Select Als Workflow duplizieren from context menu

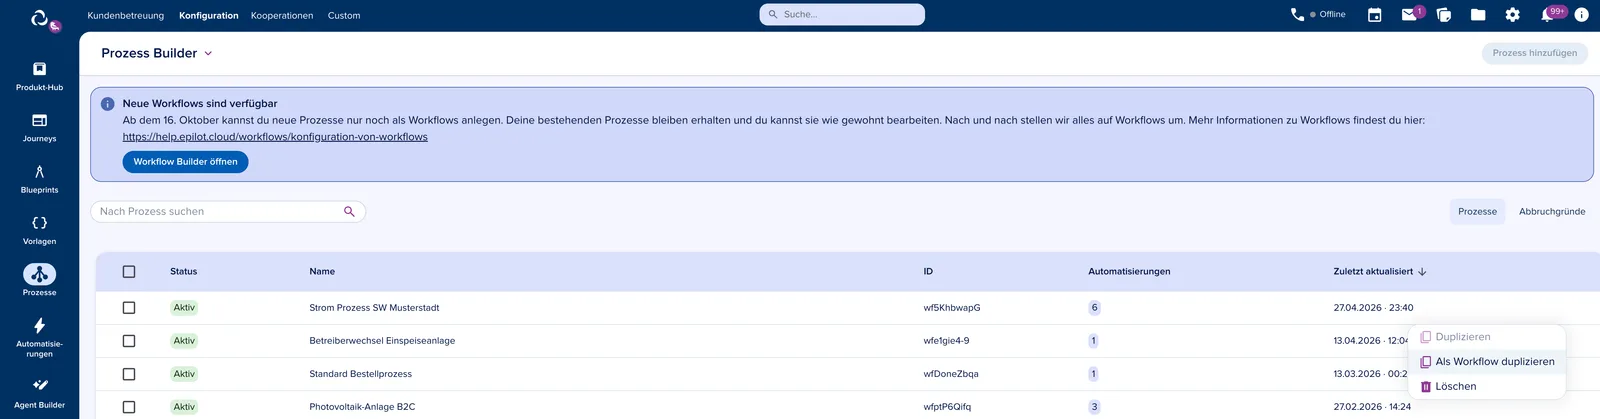(x=1487, y=362)
